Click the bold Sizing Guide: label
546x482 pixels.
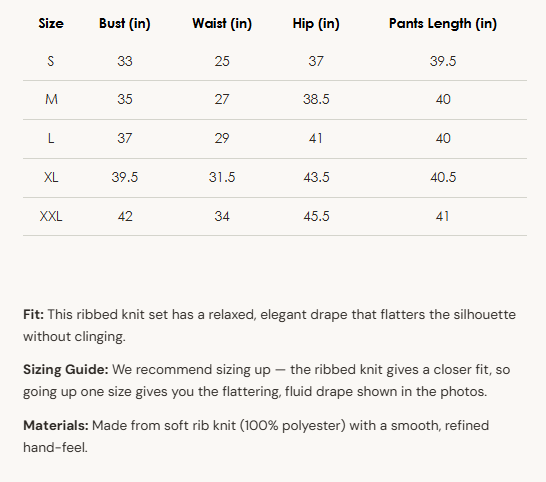click(66, 370)
